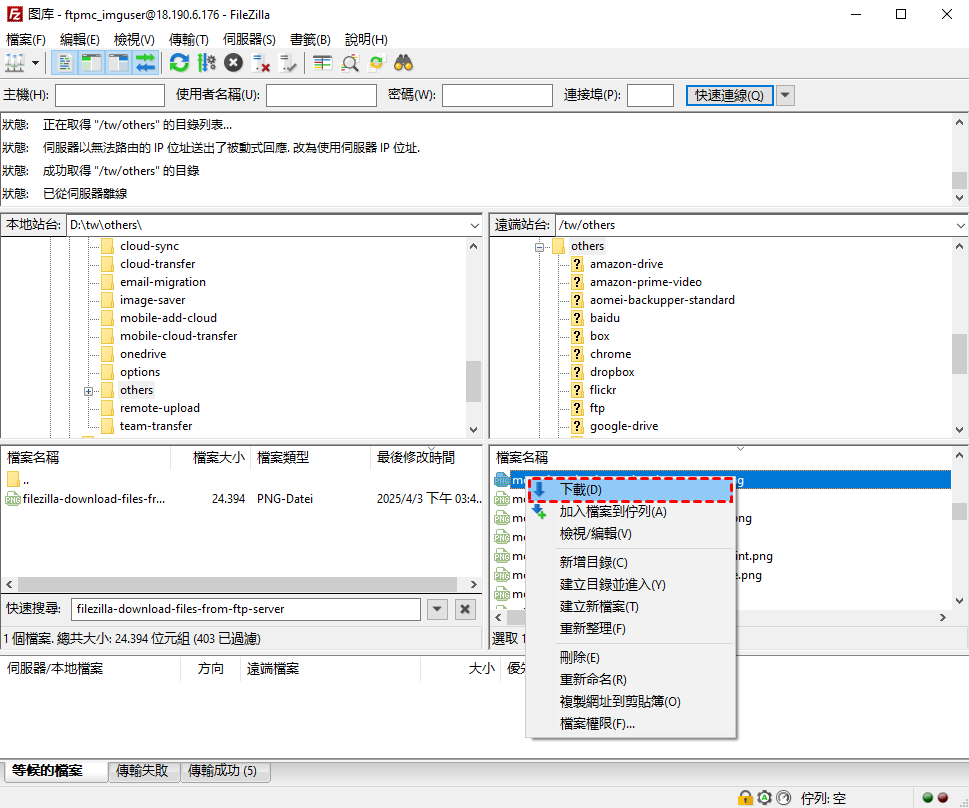Click the cancel current operation icon
Image resolution: width=969 pixels, height=808 pixels.
233,63
